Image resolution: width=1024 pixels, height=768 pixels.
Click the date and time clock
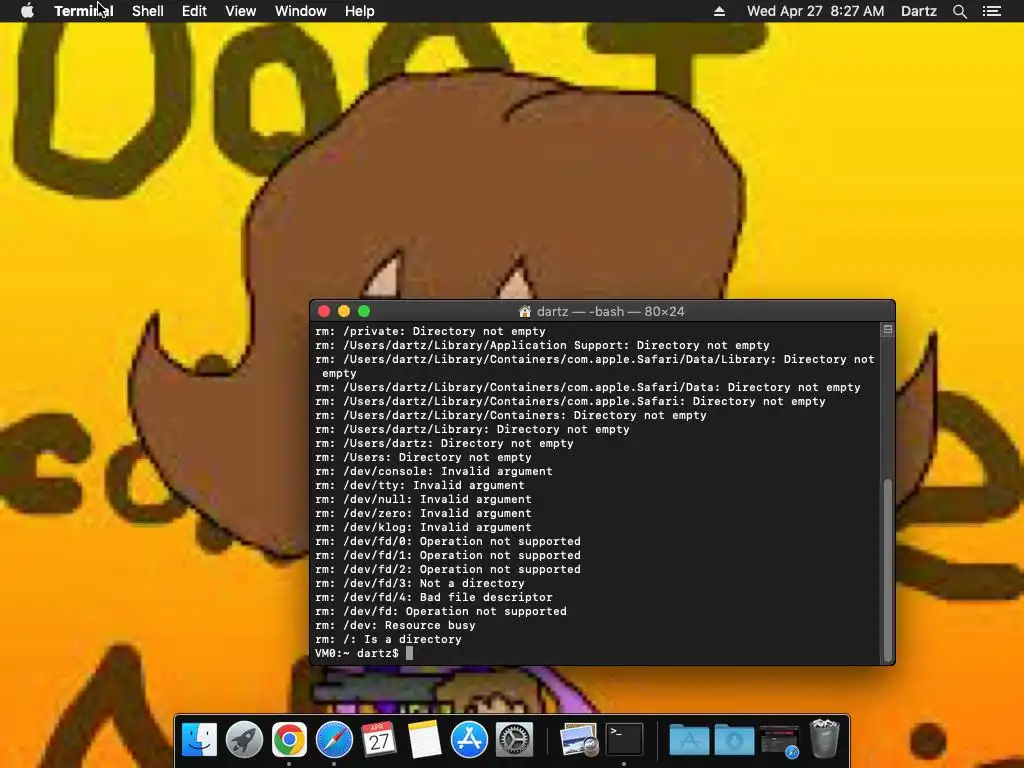click(x=815, y=11)
